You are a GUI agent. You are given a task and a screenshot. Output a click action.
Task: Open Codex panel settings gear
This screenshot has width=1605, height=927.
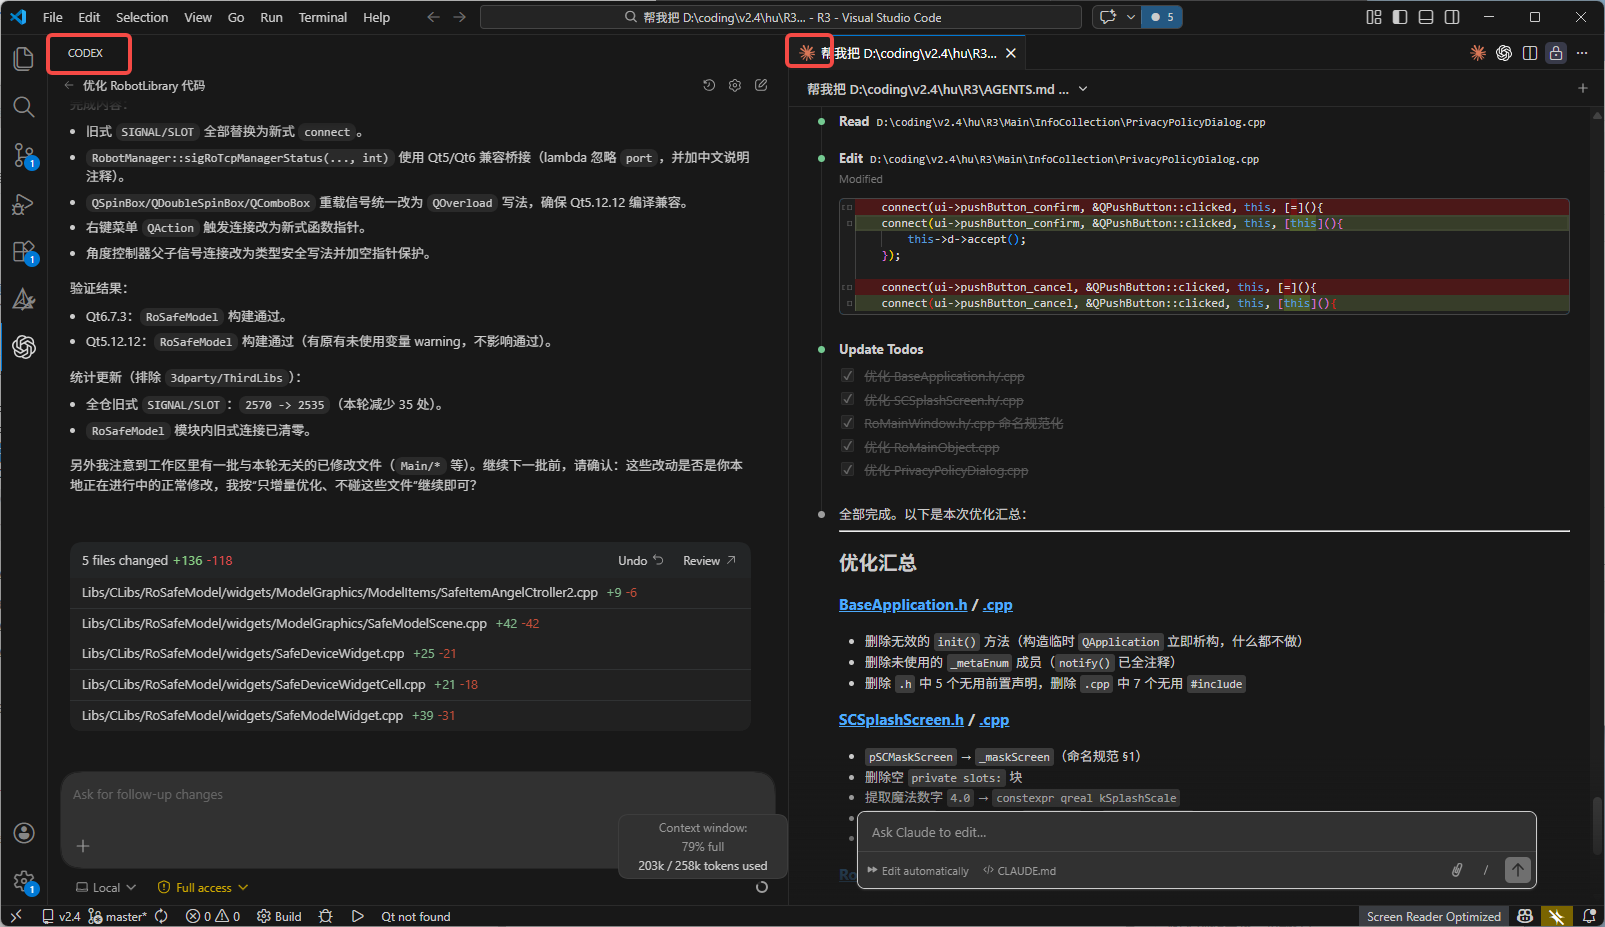point(735,85)
